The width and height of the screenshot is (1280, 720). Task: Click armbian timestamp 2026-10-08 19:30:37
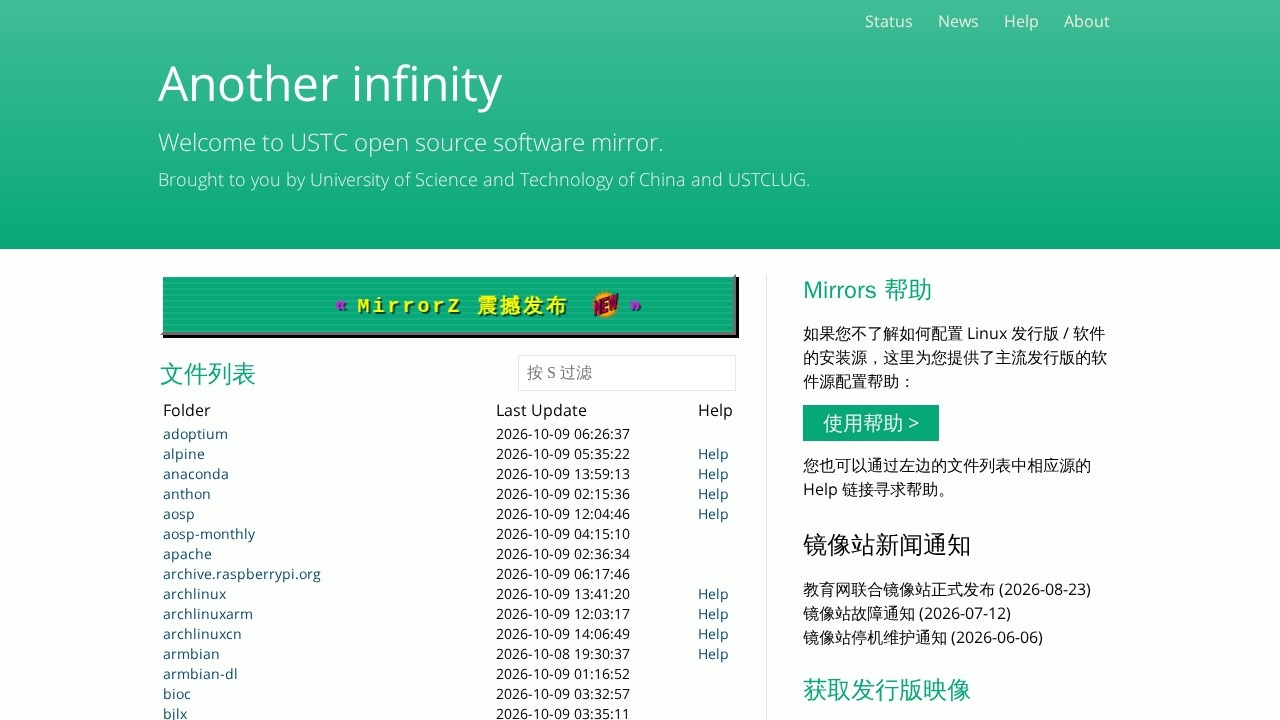[563, 654]
